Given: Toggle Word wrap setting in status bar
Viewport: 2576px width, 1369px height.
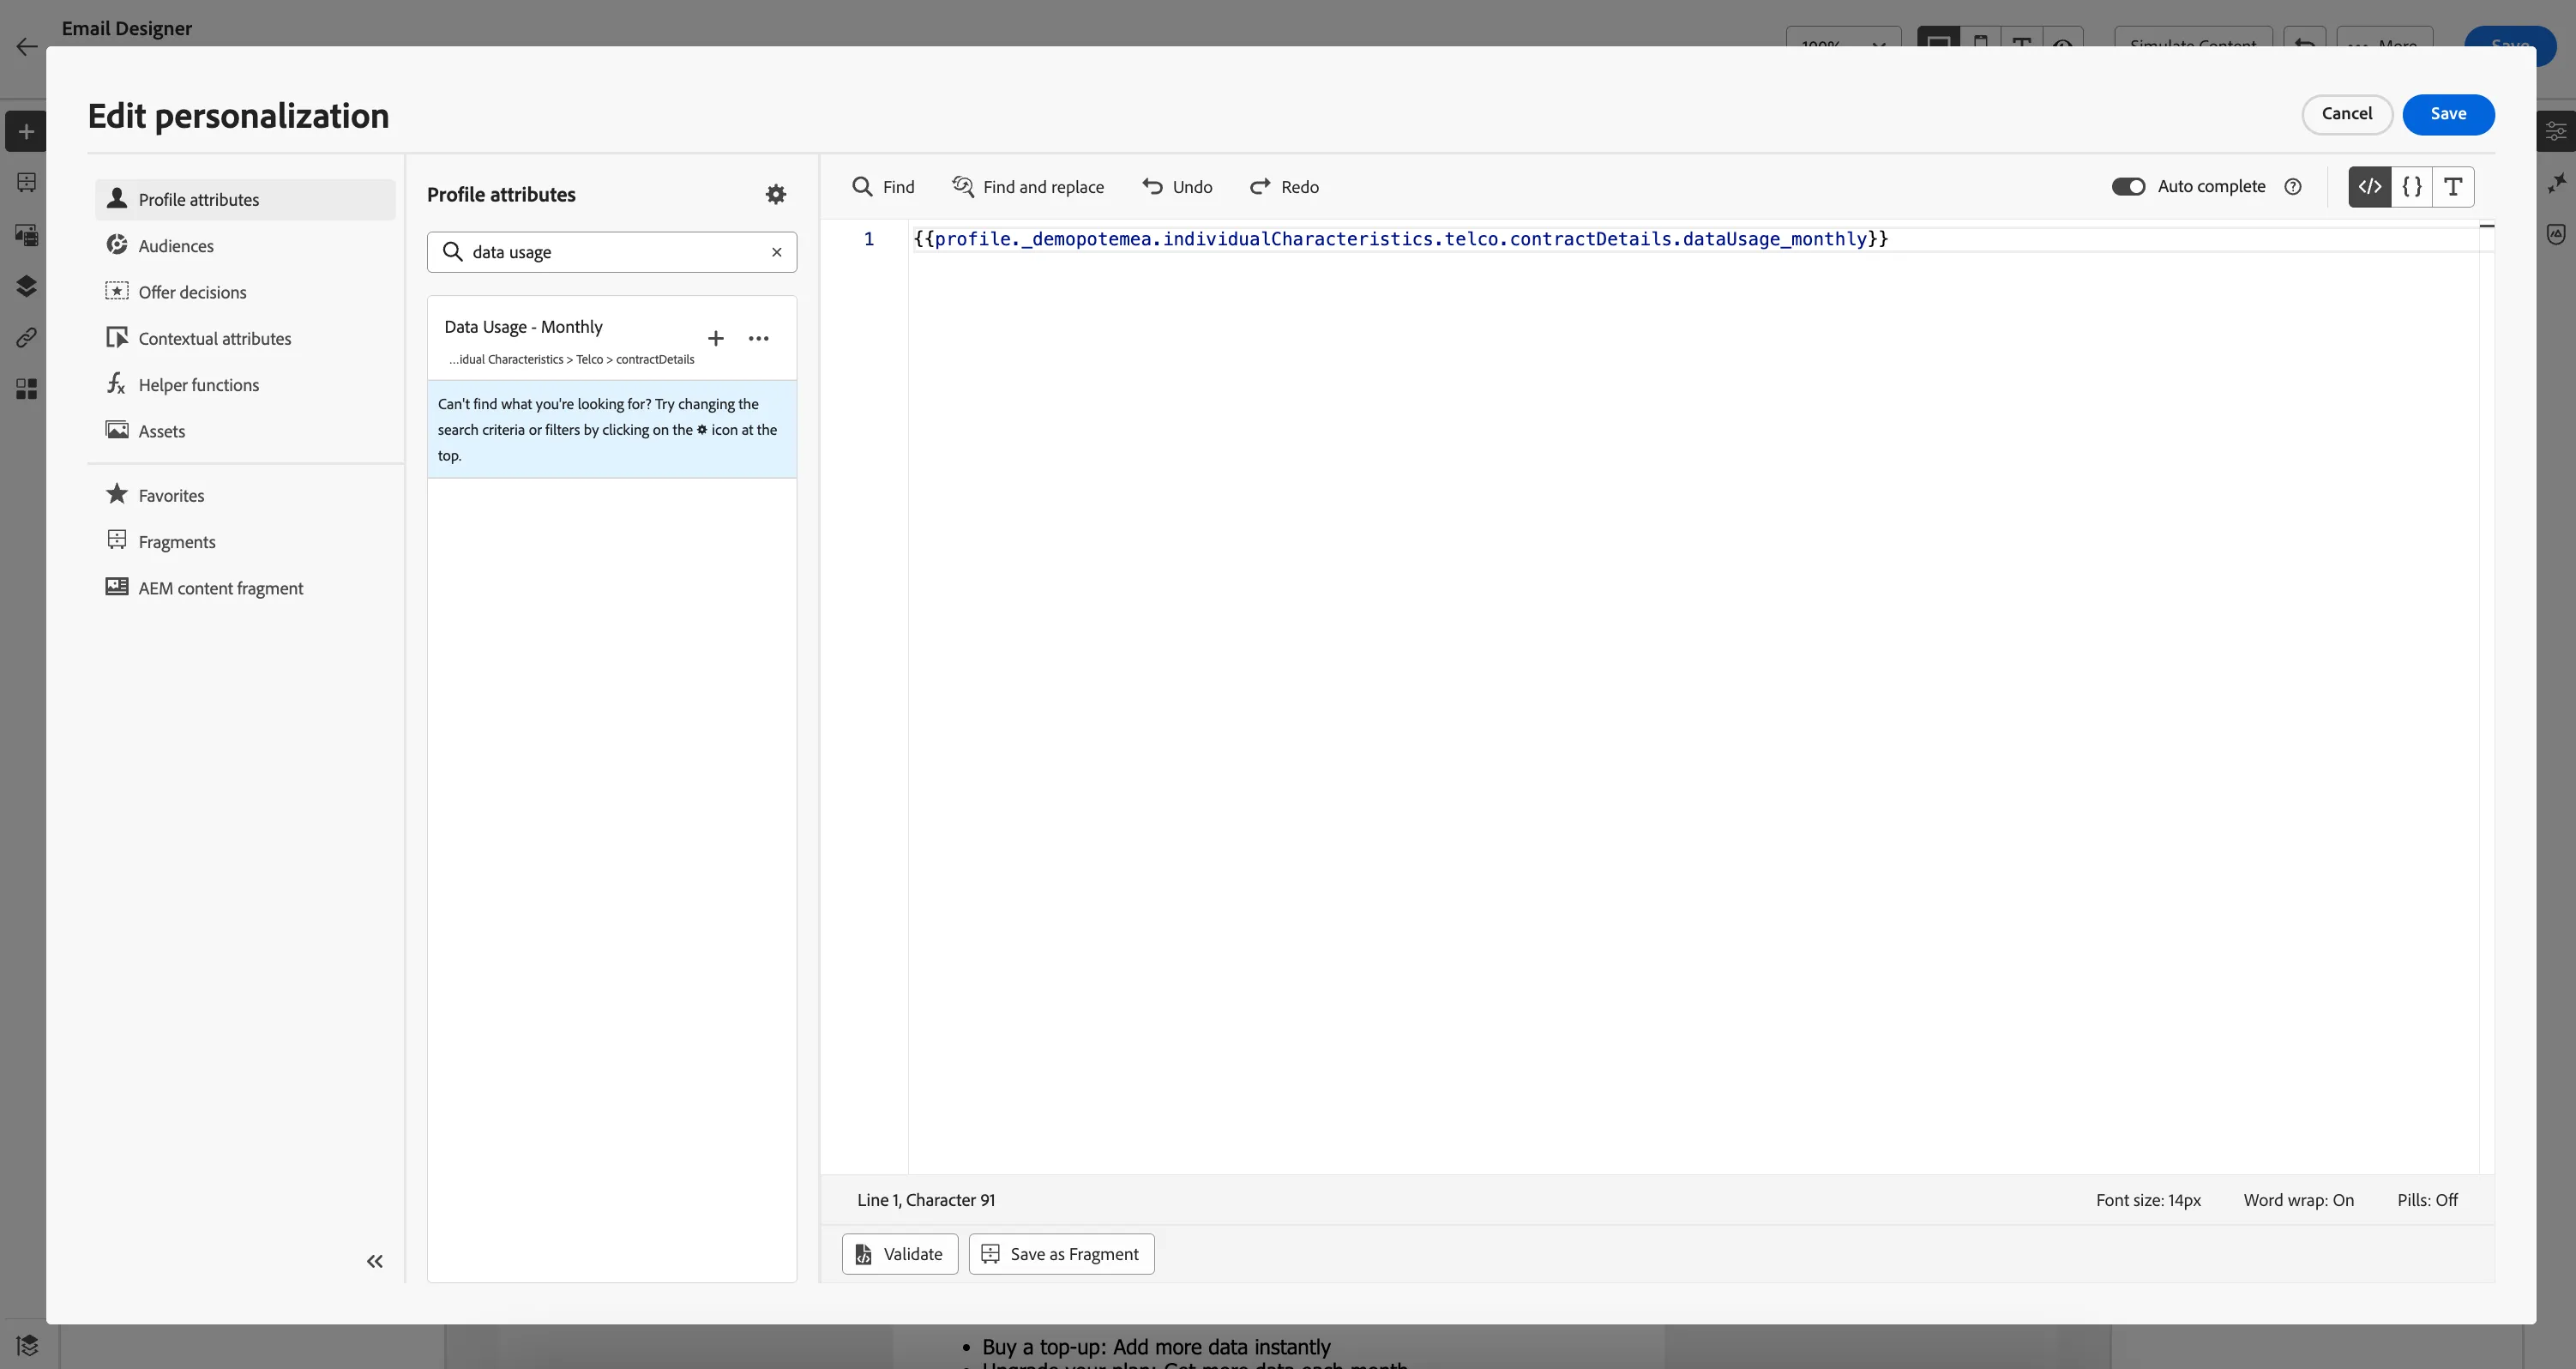Looking at the screenshot, I should (x=2298, y=1200).
